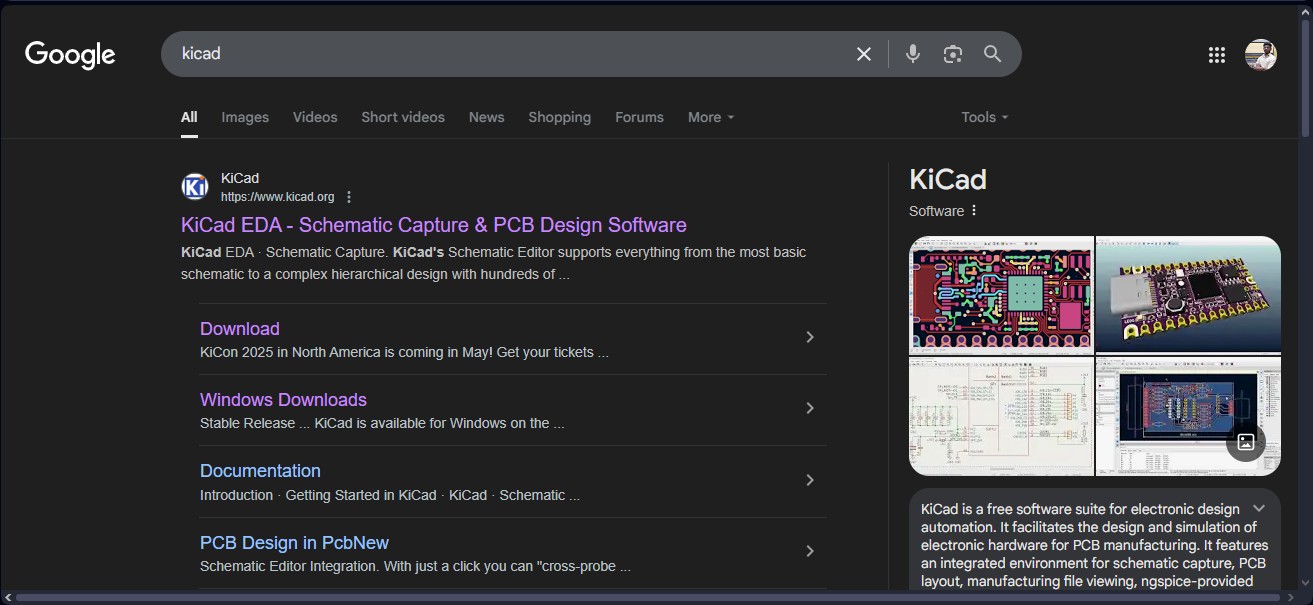Viewport: 1313px width, 605px height.
Task: Open KiCad EDA Schematic Capture result link
Action: (434, 225)
